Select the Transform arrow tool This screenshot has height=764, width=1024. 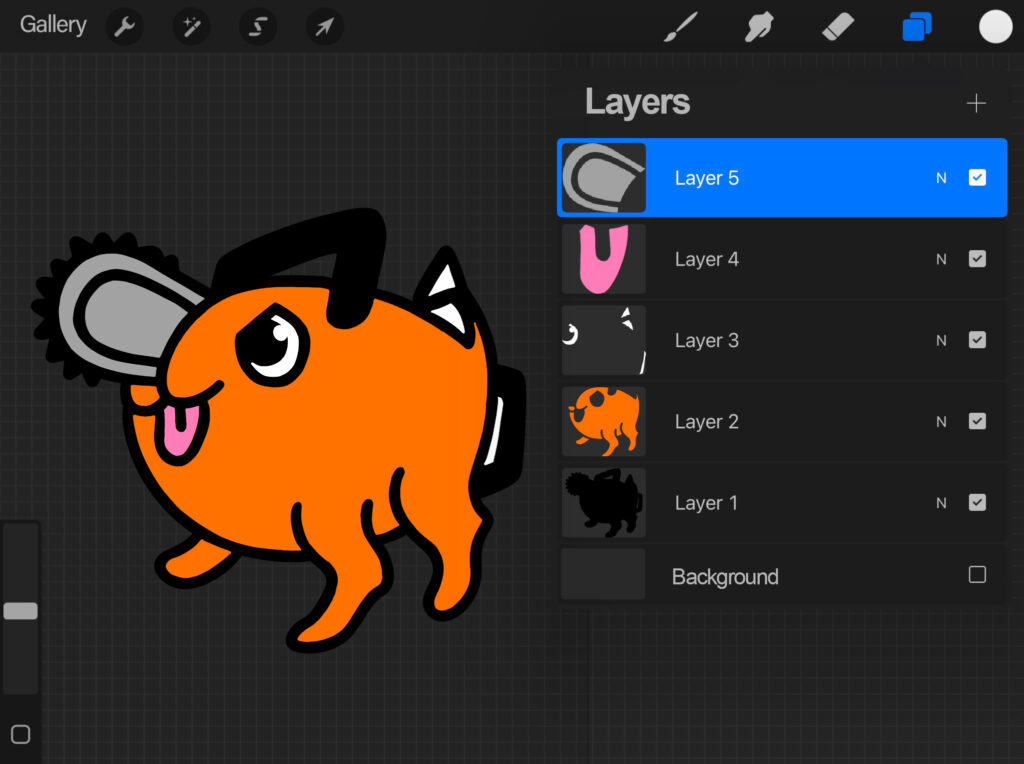click(x=323, y=26)
